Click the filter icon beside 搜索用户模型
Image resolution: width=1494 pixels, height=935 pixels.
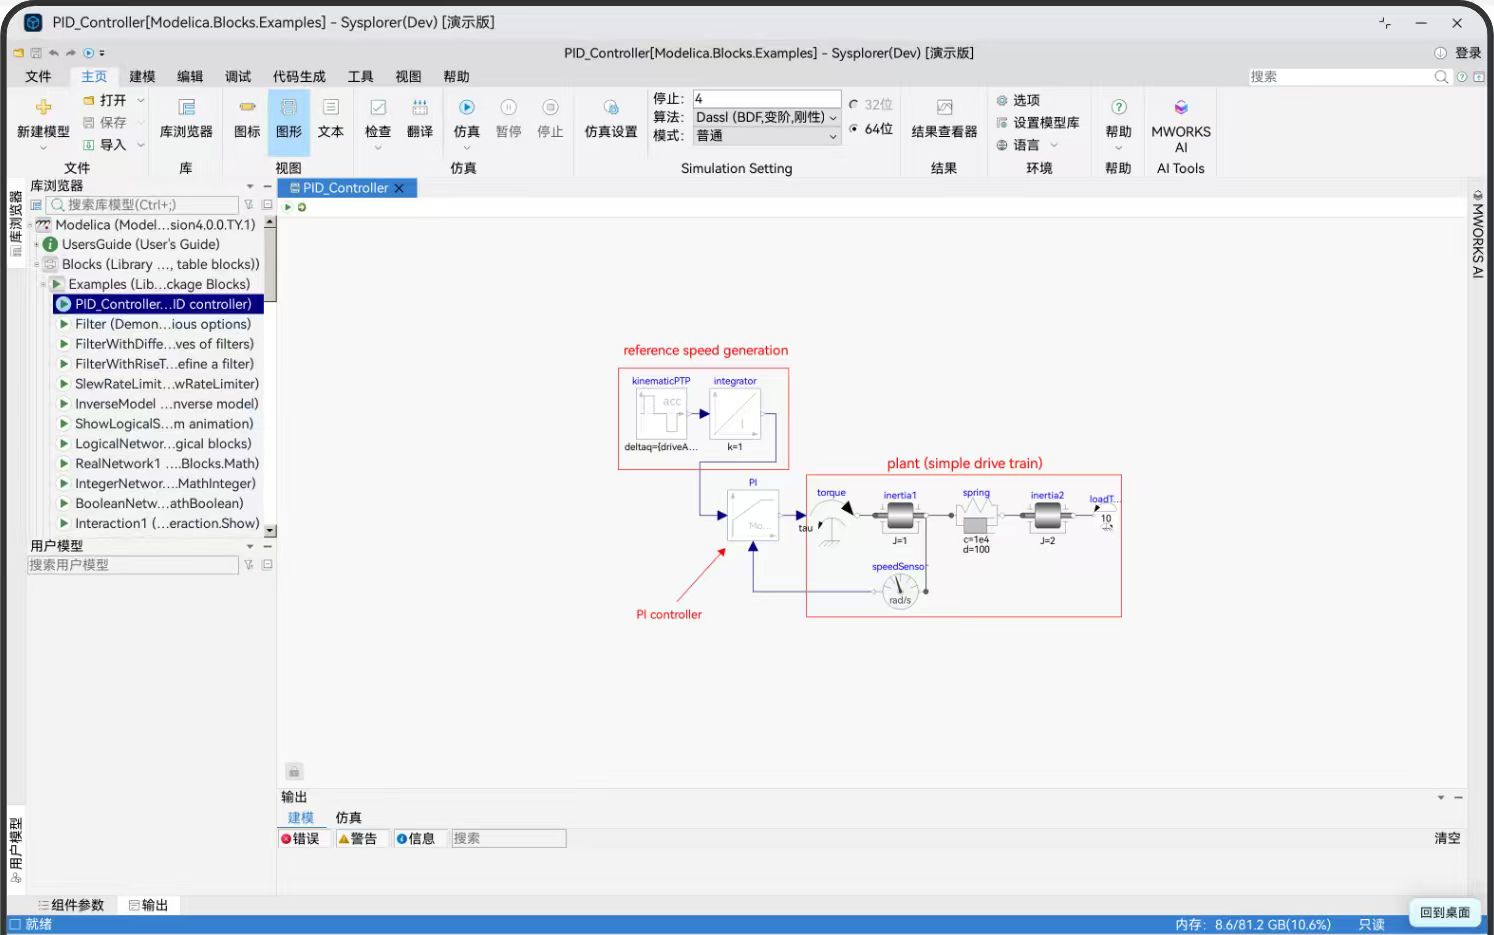point(249,565)
